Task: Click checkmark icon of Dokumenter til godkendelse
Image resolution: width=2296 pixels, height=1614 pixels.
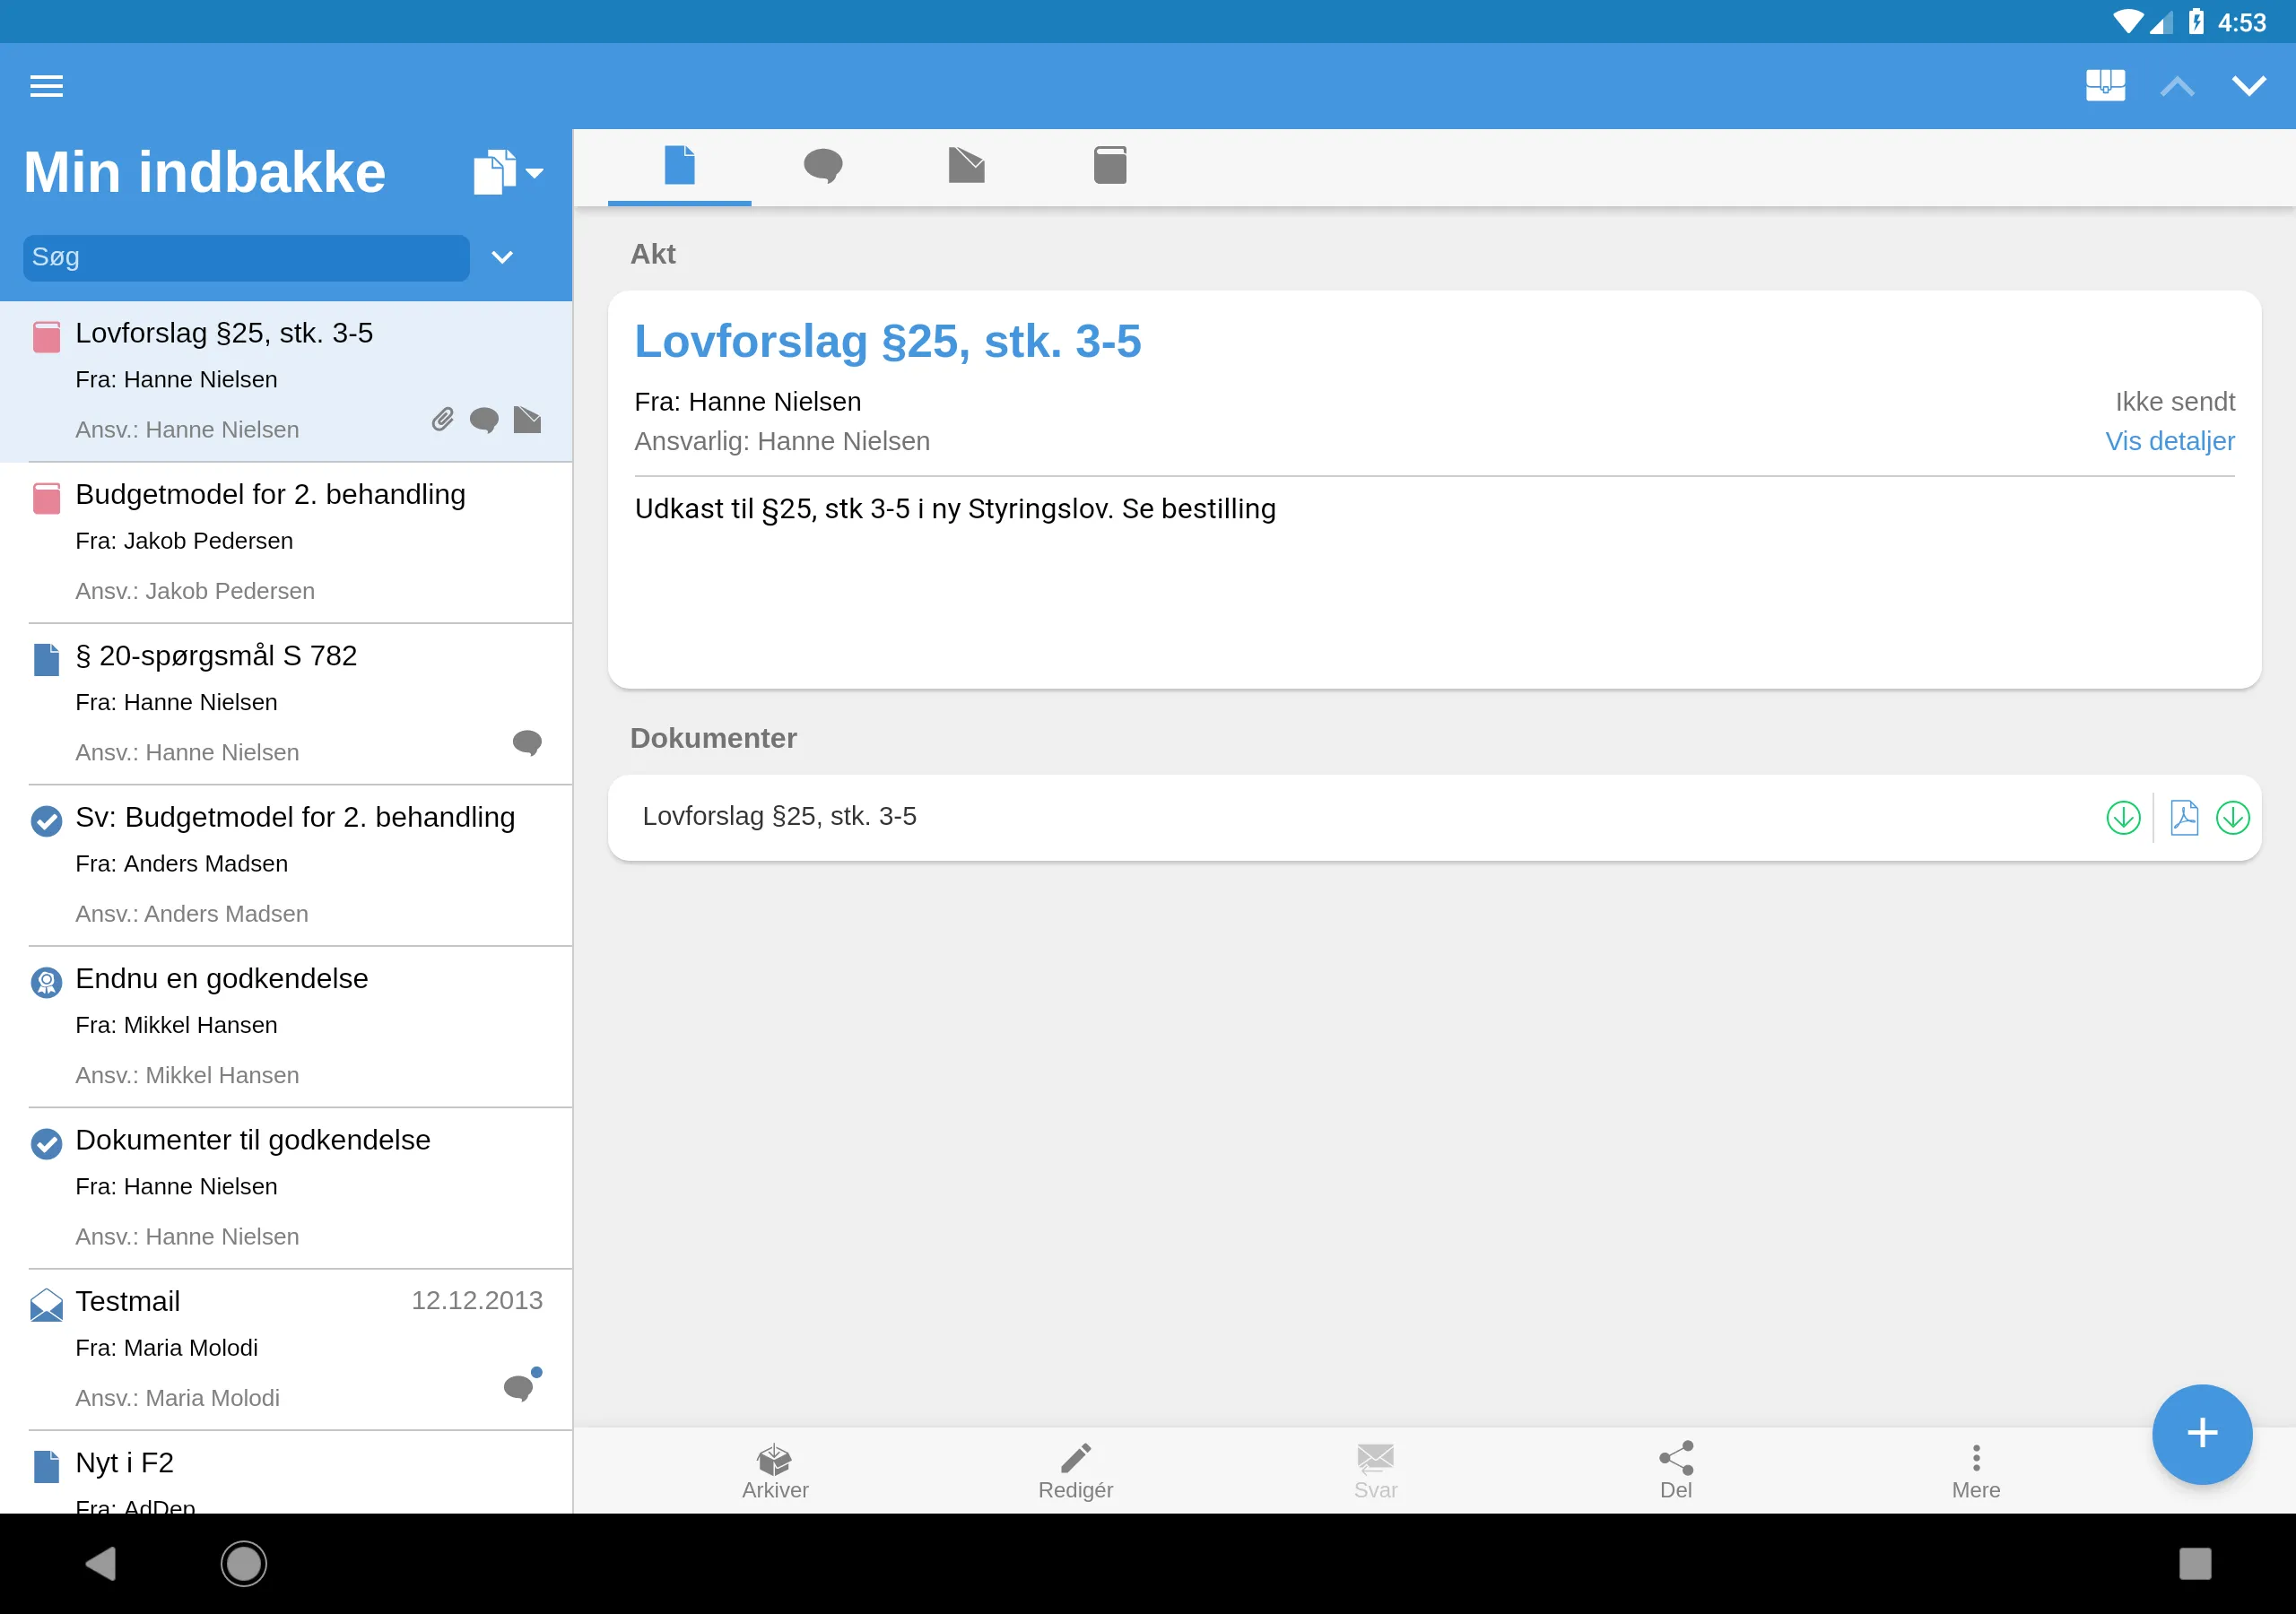Action: [x=46, y=1143]
